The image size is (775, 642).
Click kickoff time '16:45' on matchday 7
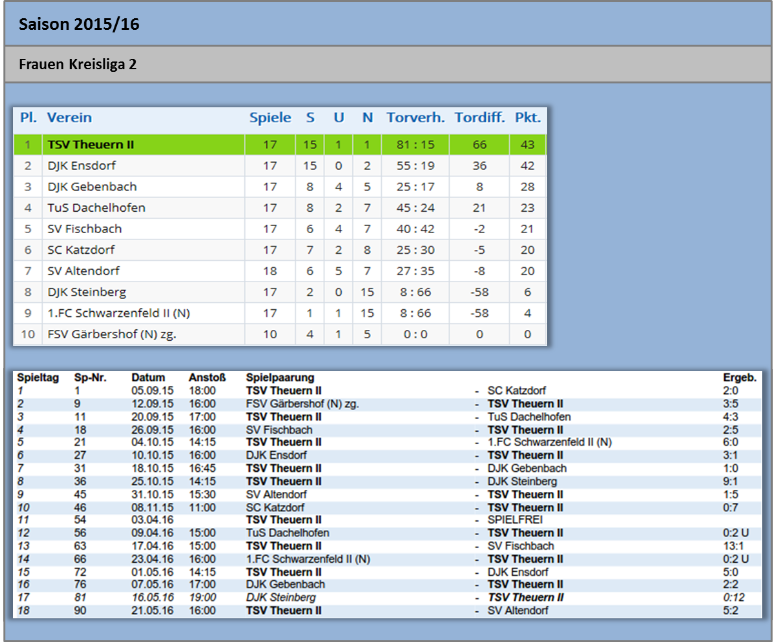point(202,469)
